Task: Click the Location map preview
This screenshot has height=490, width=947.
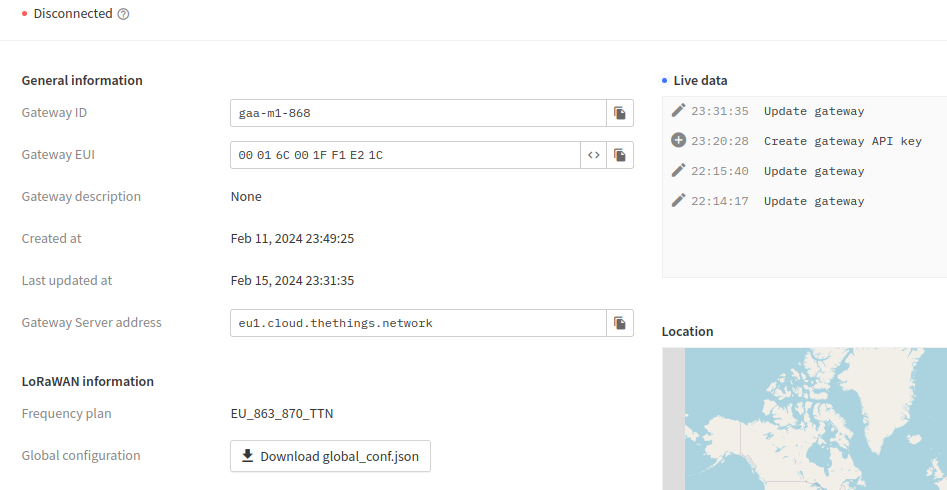Action: [810, 420]
